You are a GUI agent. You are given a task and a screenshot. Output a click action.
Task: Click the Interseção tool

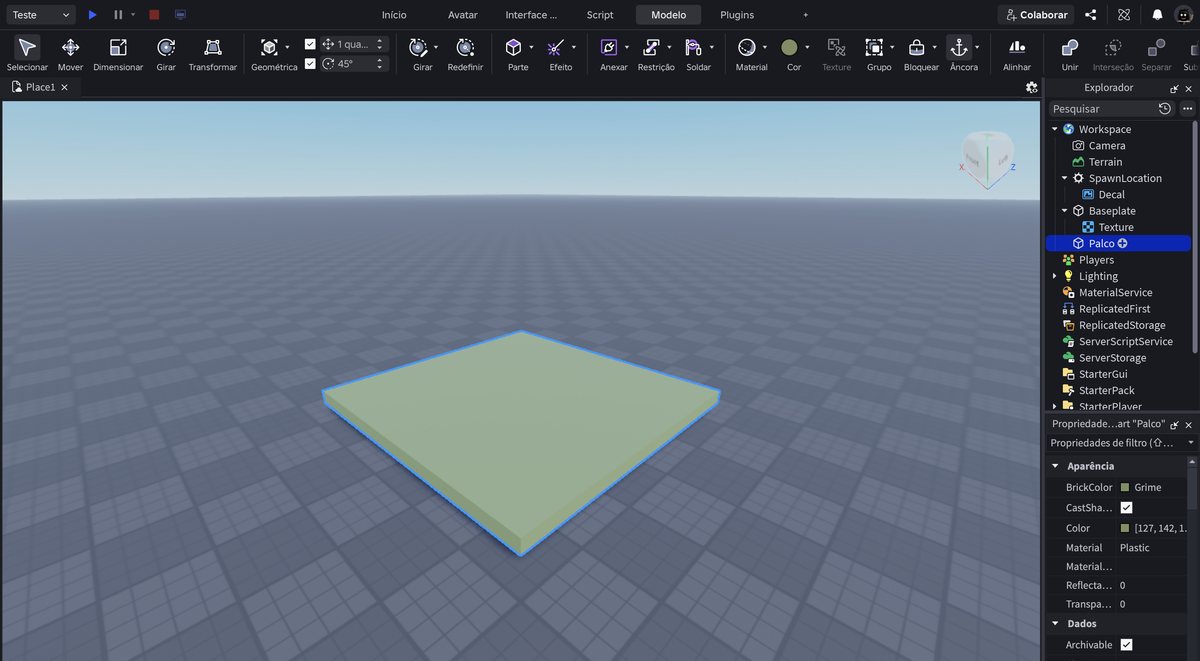pos(1113,54)
